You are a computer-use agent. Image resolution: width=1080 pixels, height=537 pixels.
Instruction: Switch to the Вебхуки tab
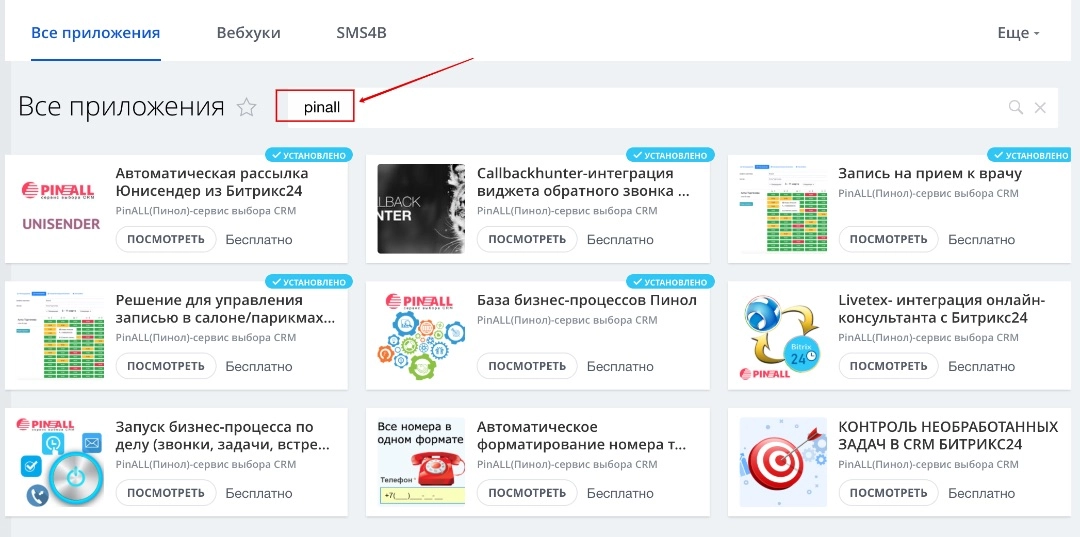click(248, 33)
